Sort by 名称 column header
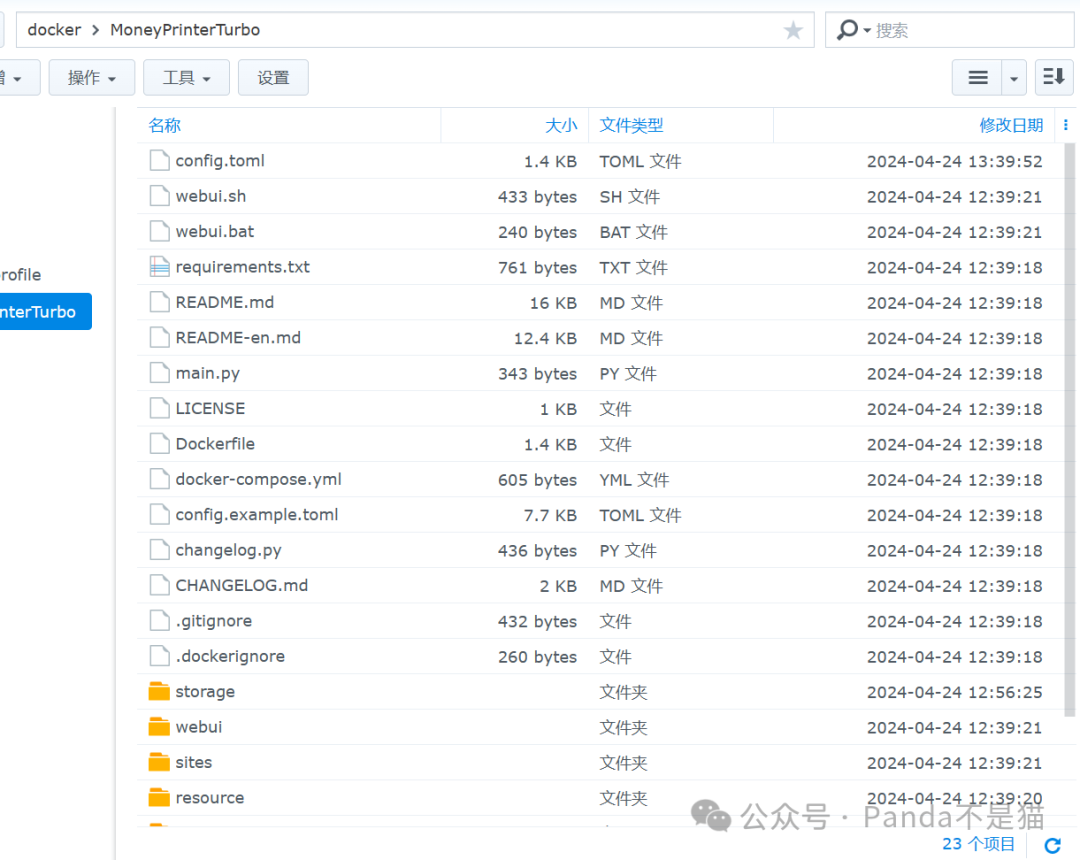The width and height of the screenshot is (1080, 860). 165,125
